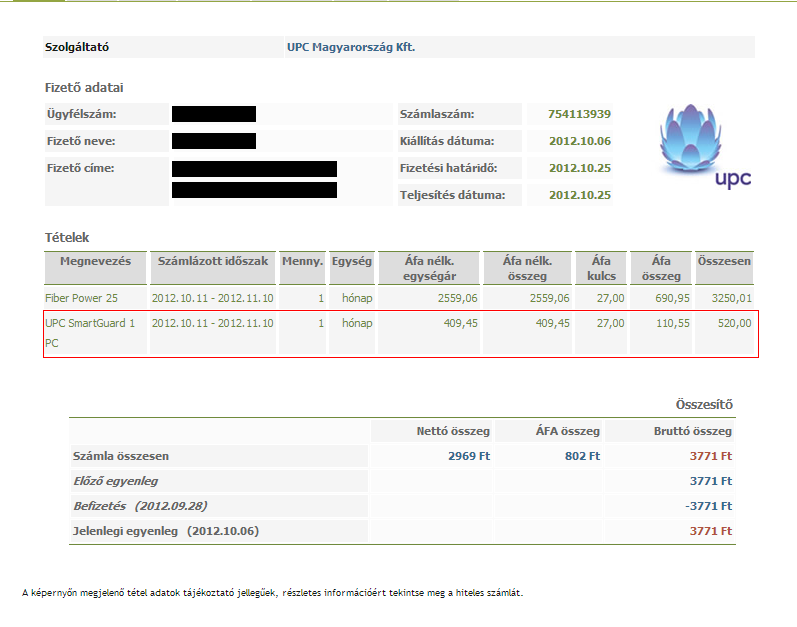This screenshot has height=627, width=797.
Task: Click the Nettó összeg value 2969 Ft
Action: point(469,456)
